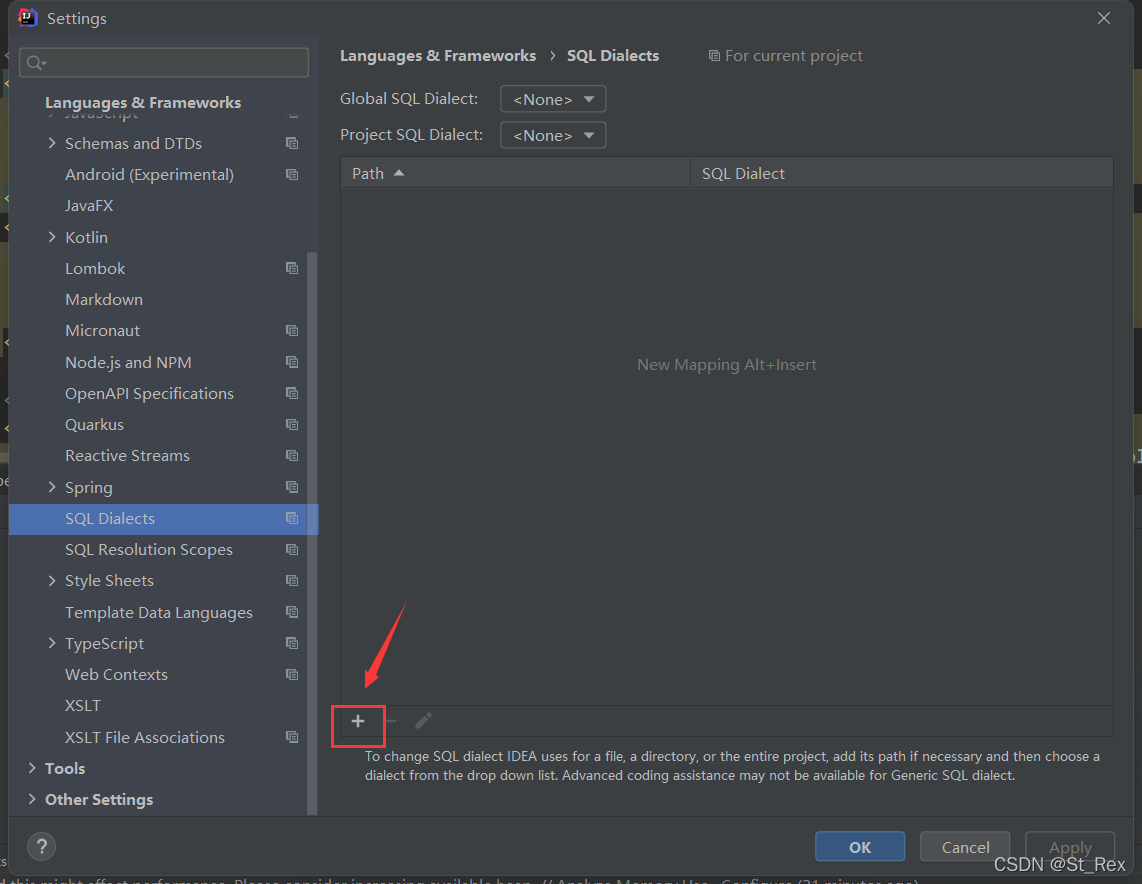Click the minus remove-mapping icon

click(390, 720)
